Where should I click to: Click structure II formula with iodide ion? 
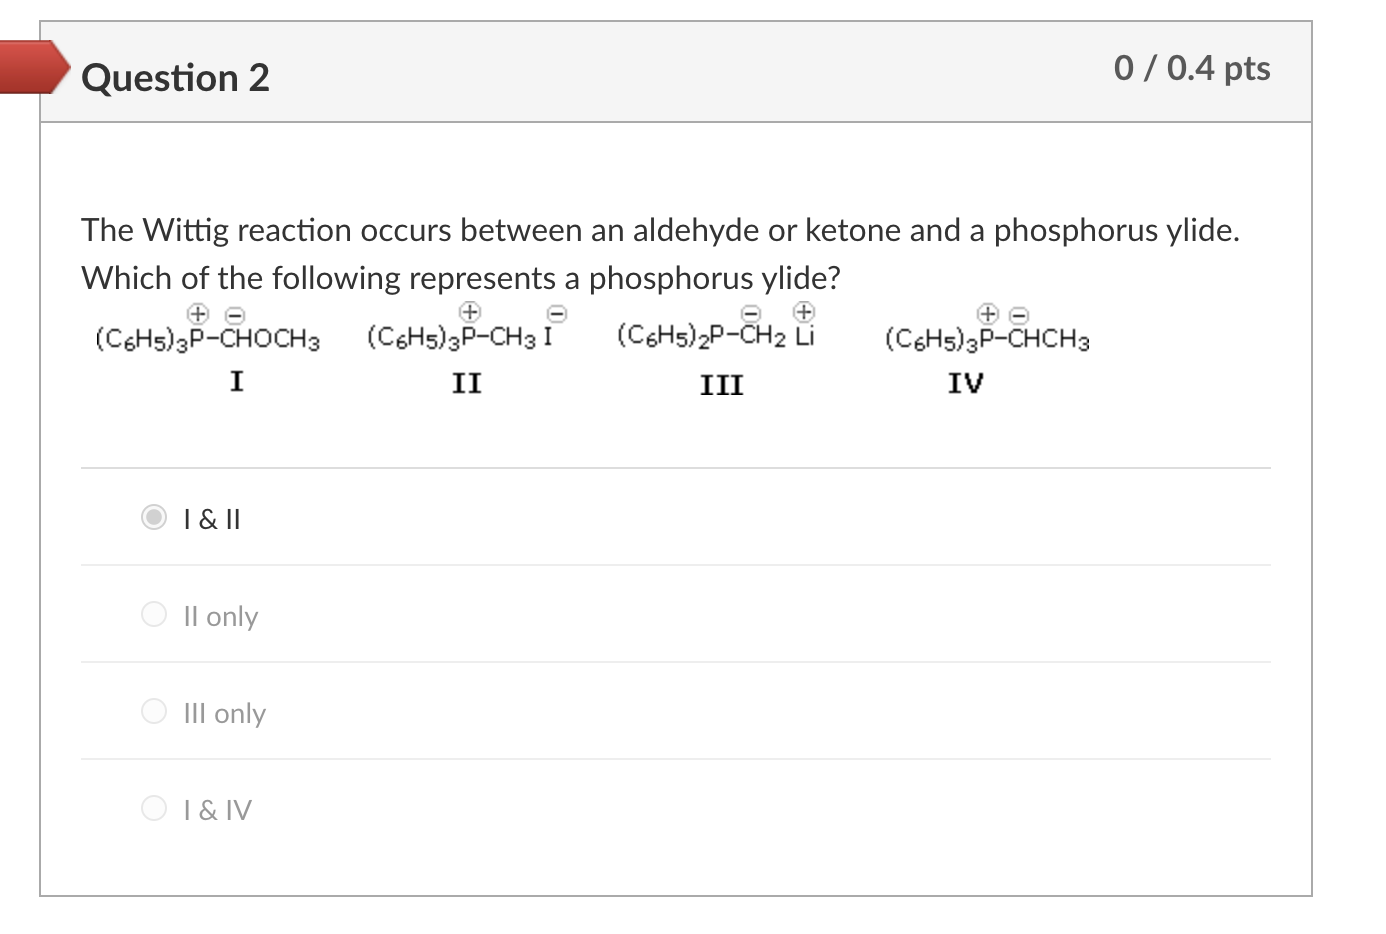(467, 327)
